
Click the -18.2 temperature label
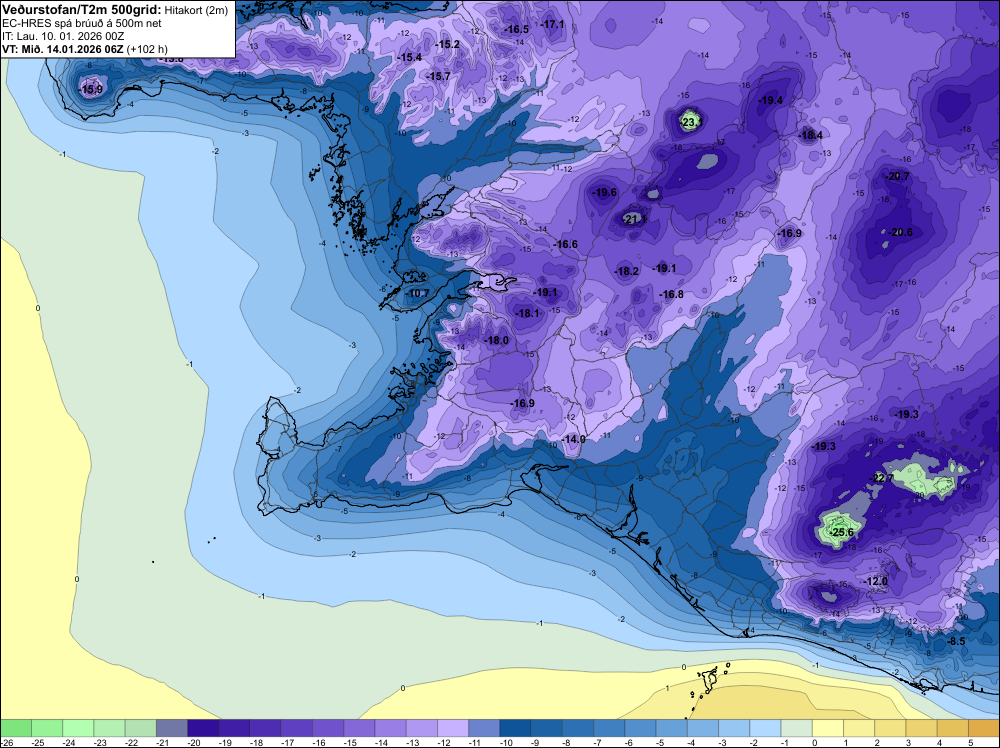[x=626, y=271]
